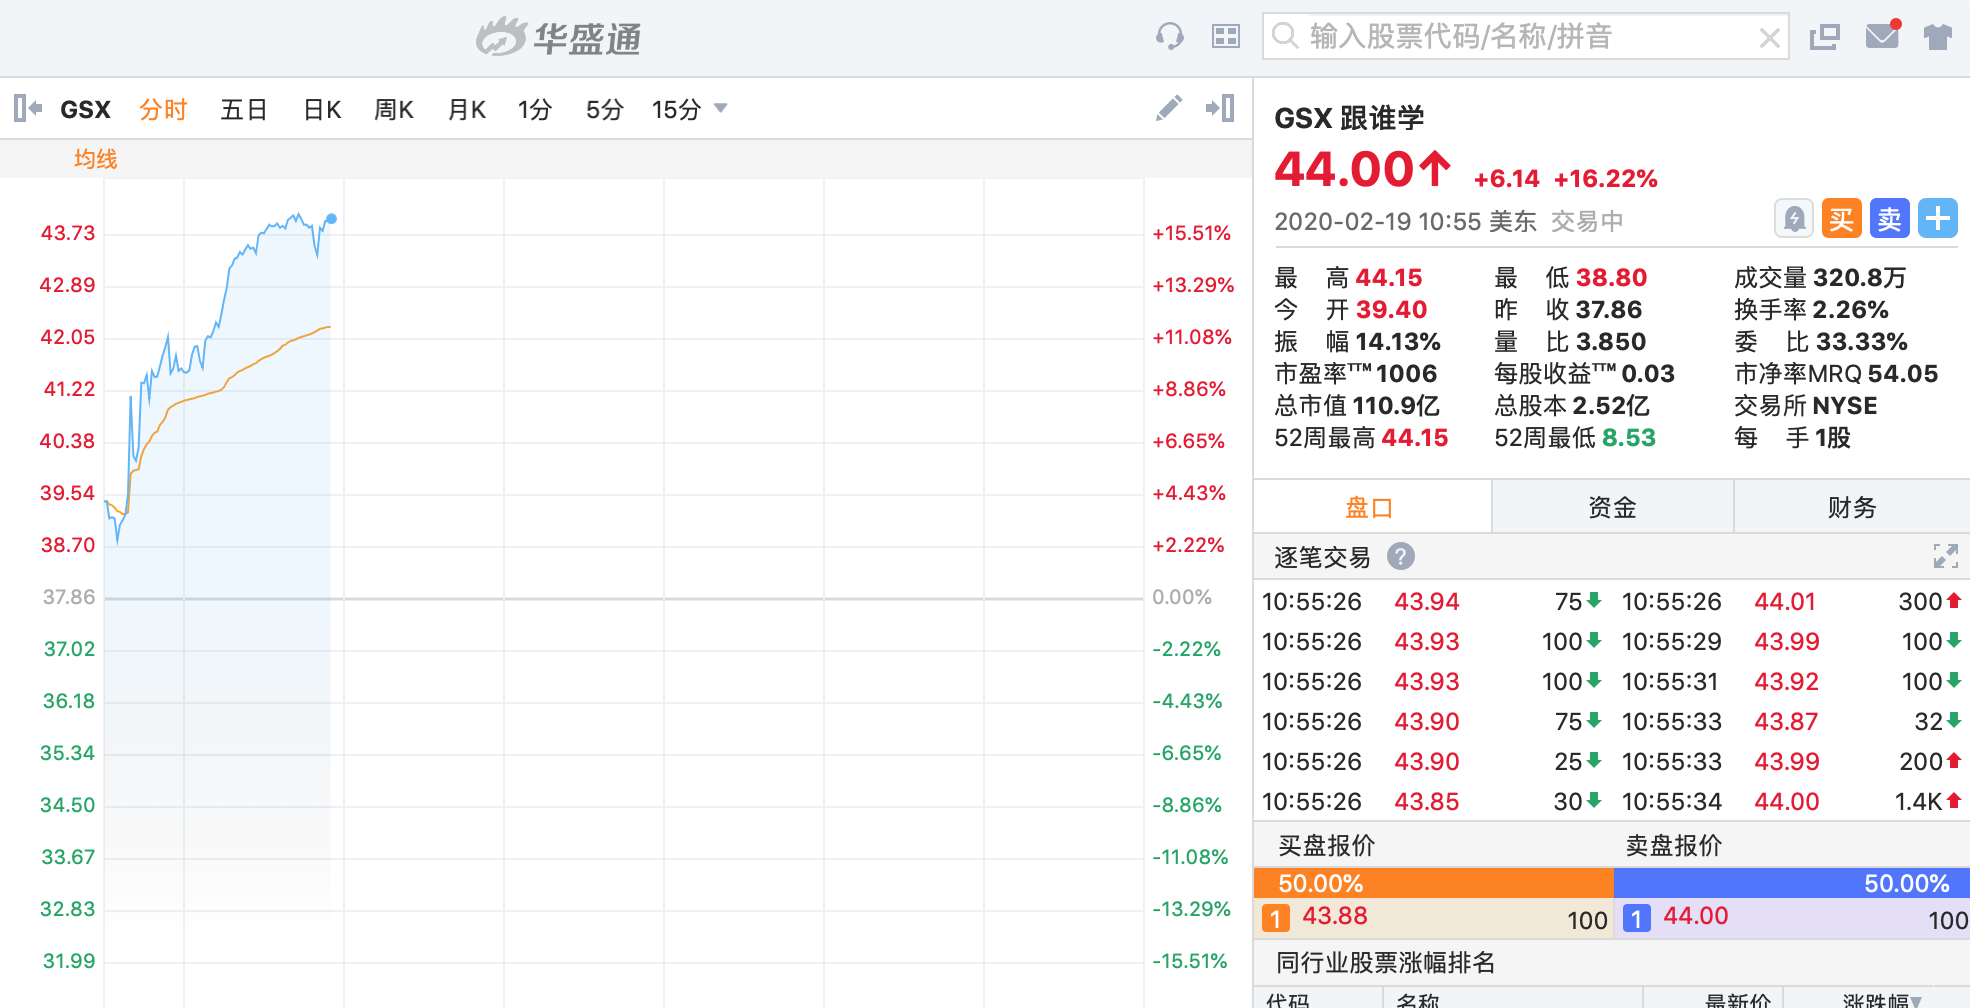Add GSX to watchlist with plus icon

(1937, 219)
